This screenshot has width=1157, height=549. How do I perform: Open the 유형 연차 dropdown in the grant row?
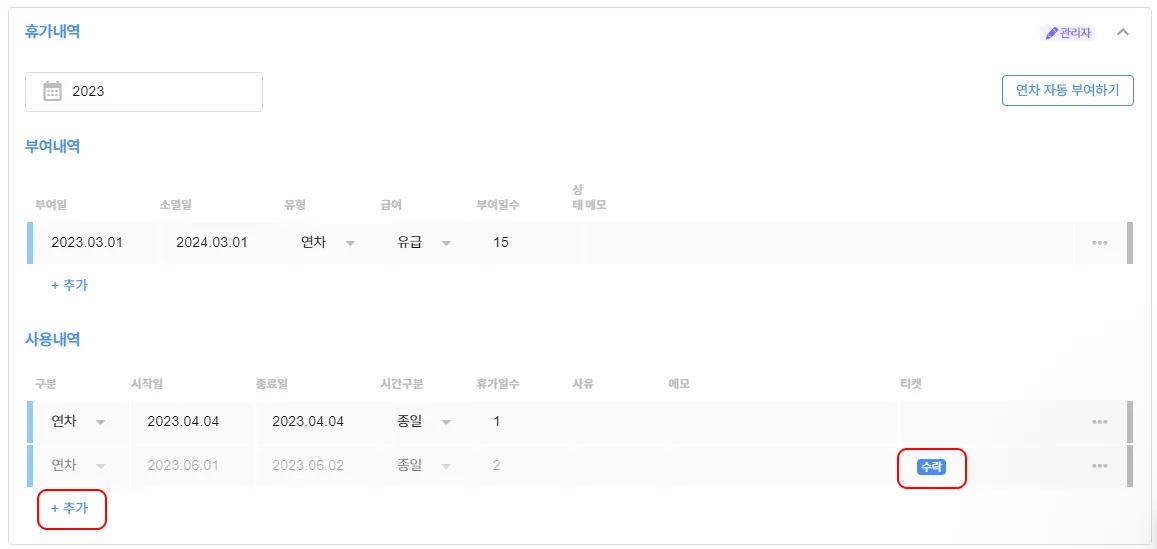coord(328,242)
